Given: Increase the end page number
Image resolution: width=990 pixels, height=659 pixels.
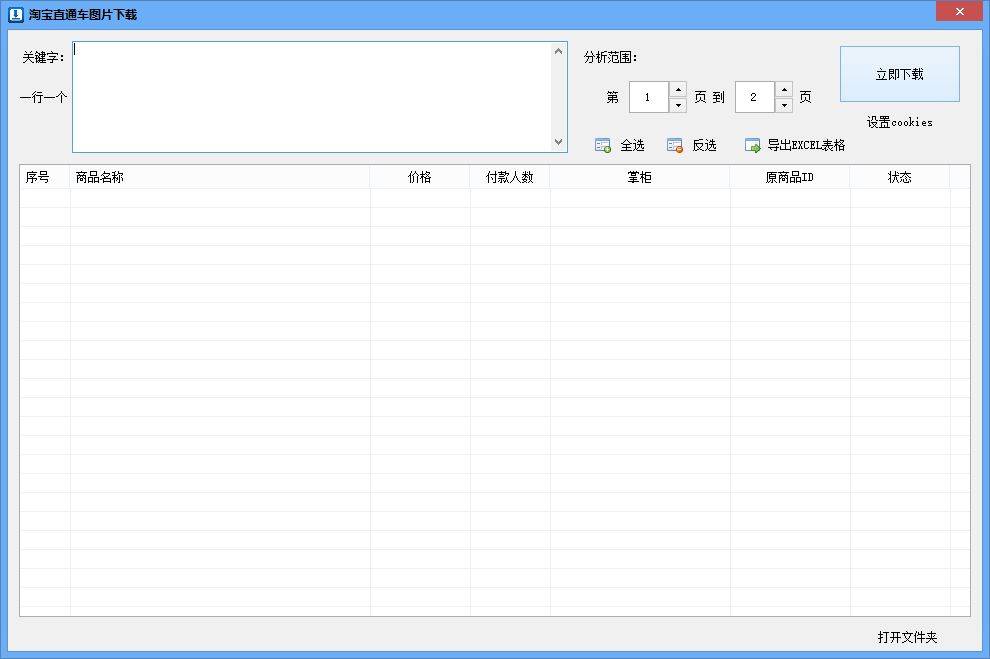Looking at the screenshot, I should coord(784,90).
